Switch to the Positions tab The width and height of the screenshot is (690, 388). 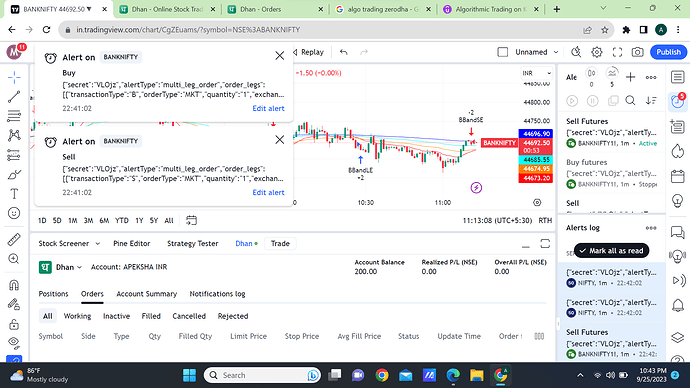[53, 294]
